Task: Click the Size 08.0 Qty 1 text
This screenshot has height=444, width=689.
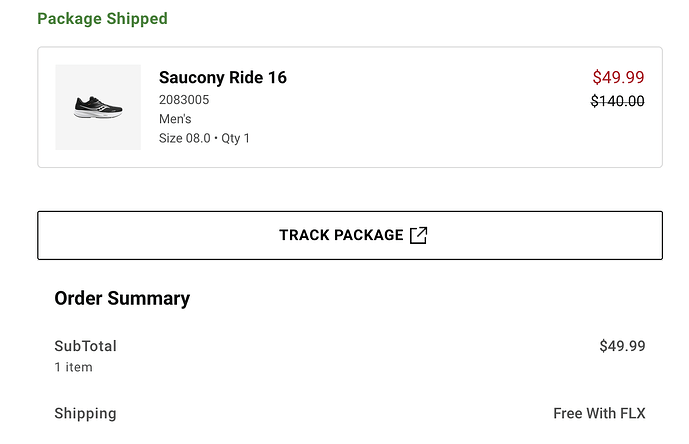Action: coord(204,138)
